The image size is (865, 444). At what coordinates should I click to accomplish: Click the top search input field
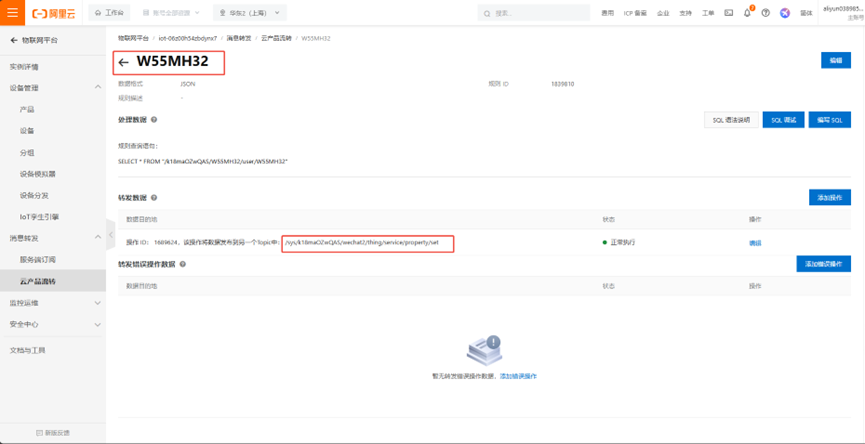coord(535,13)
